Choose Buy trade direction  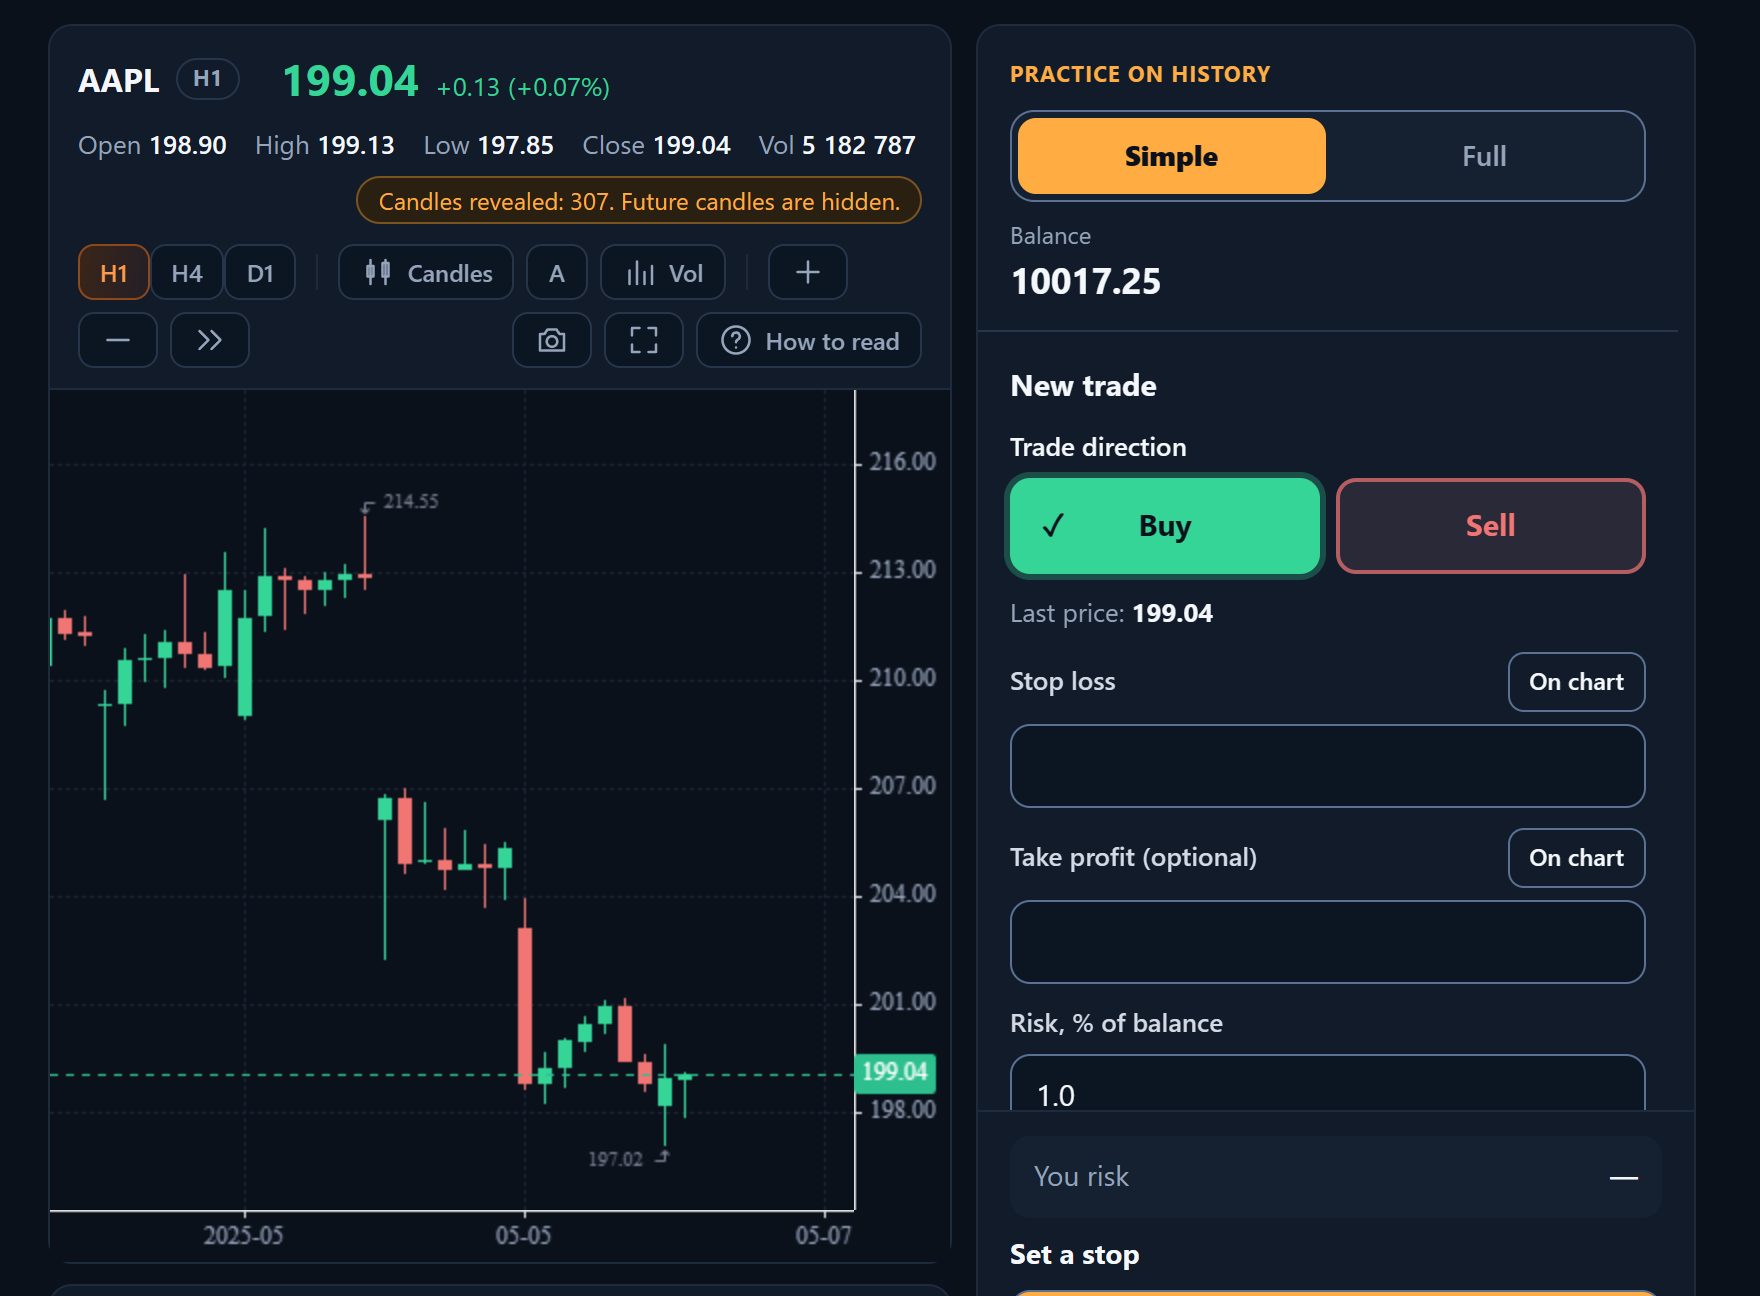1165,526
